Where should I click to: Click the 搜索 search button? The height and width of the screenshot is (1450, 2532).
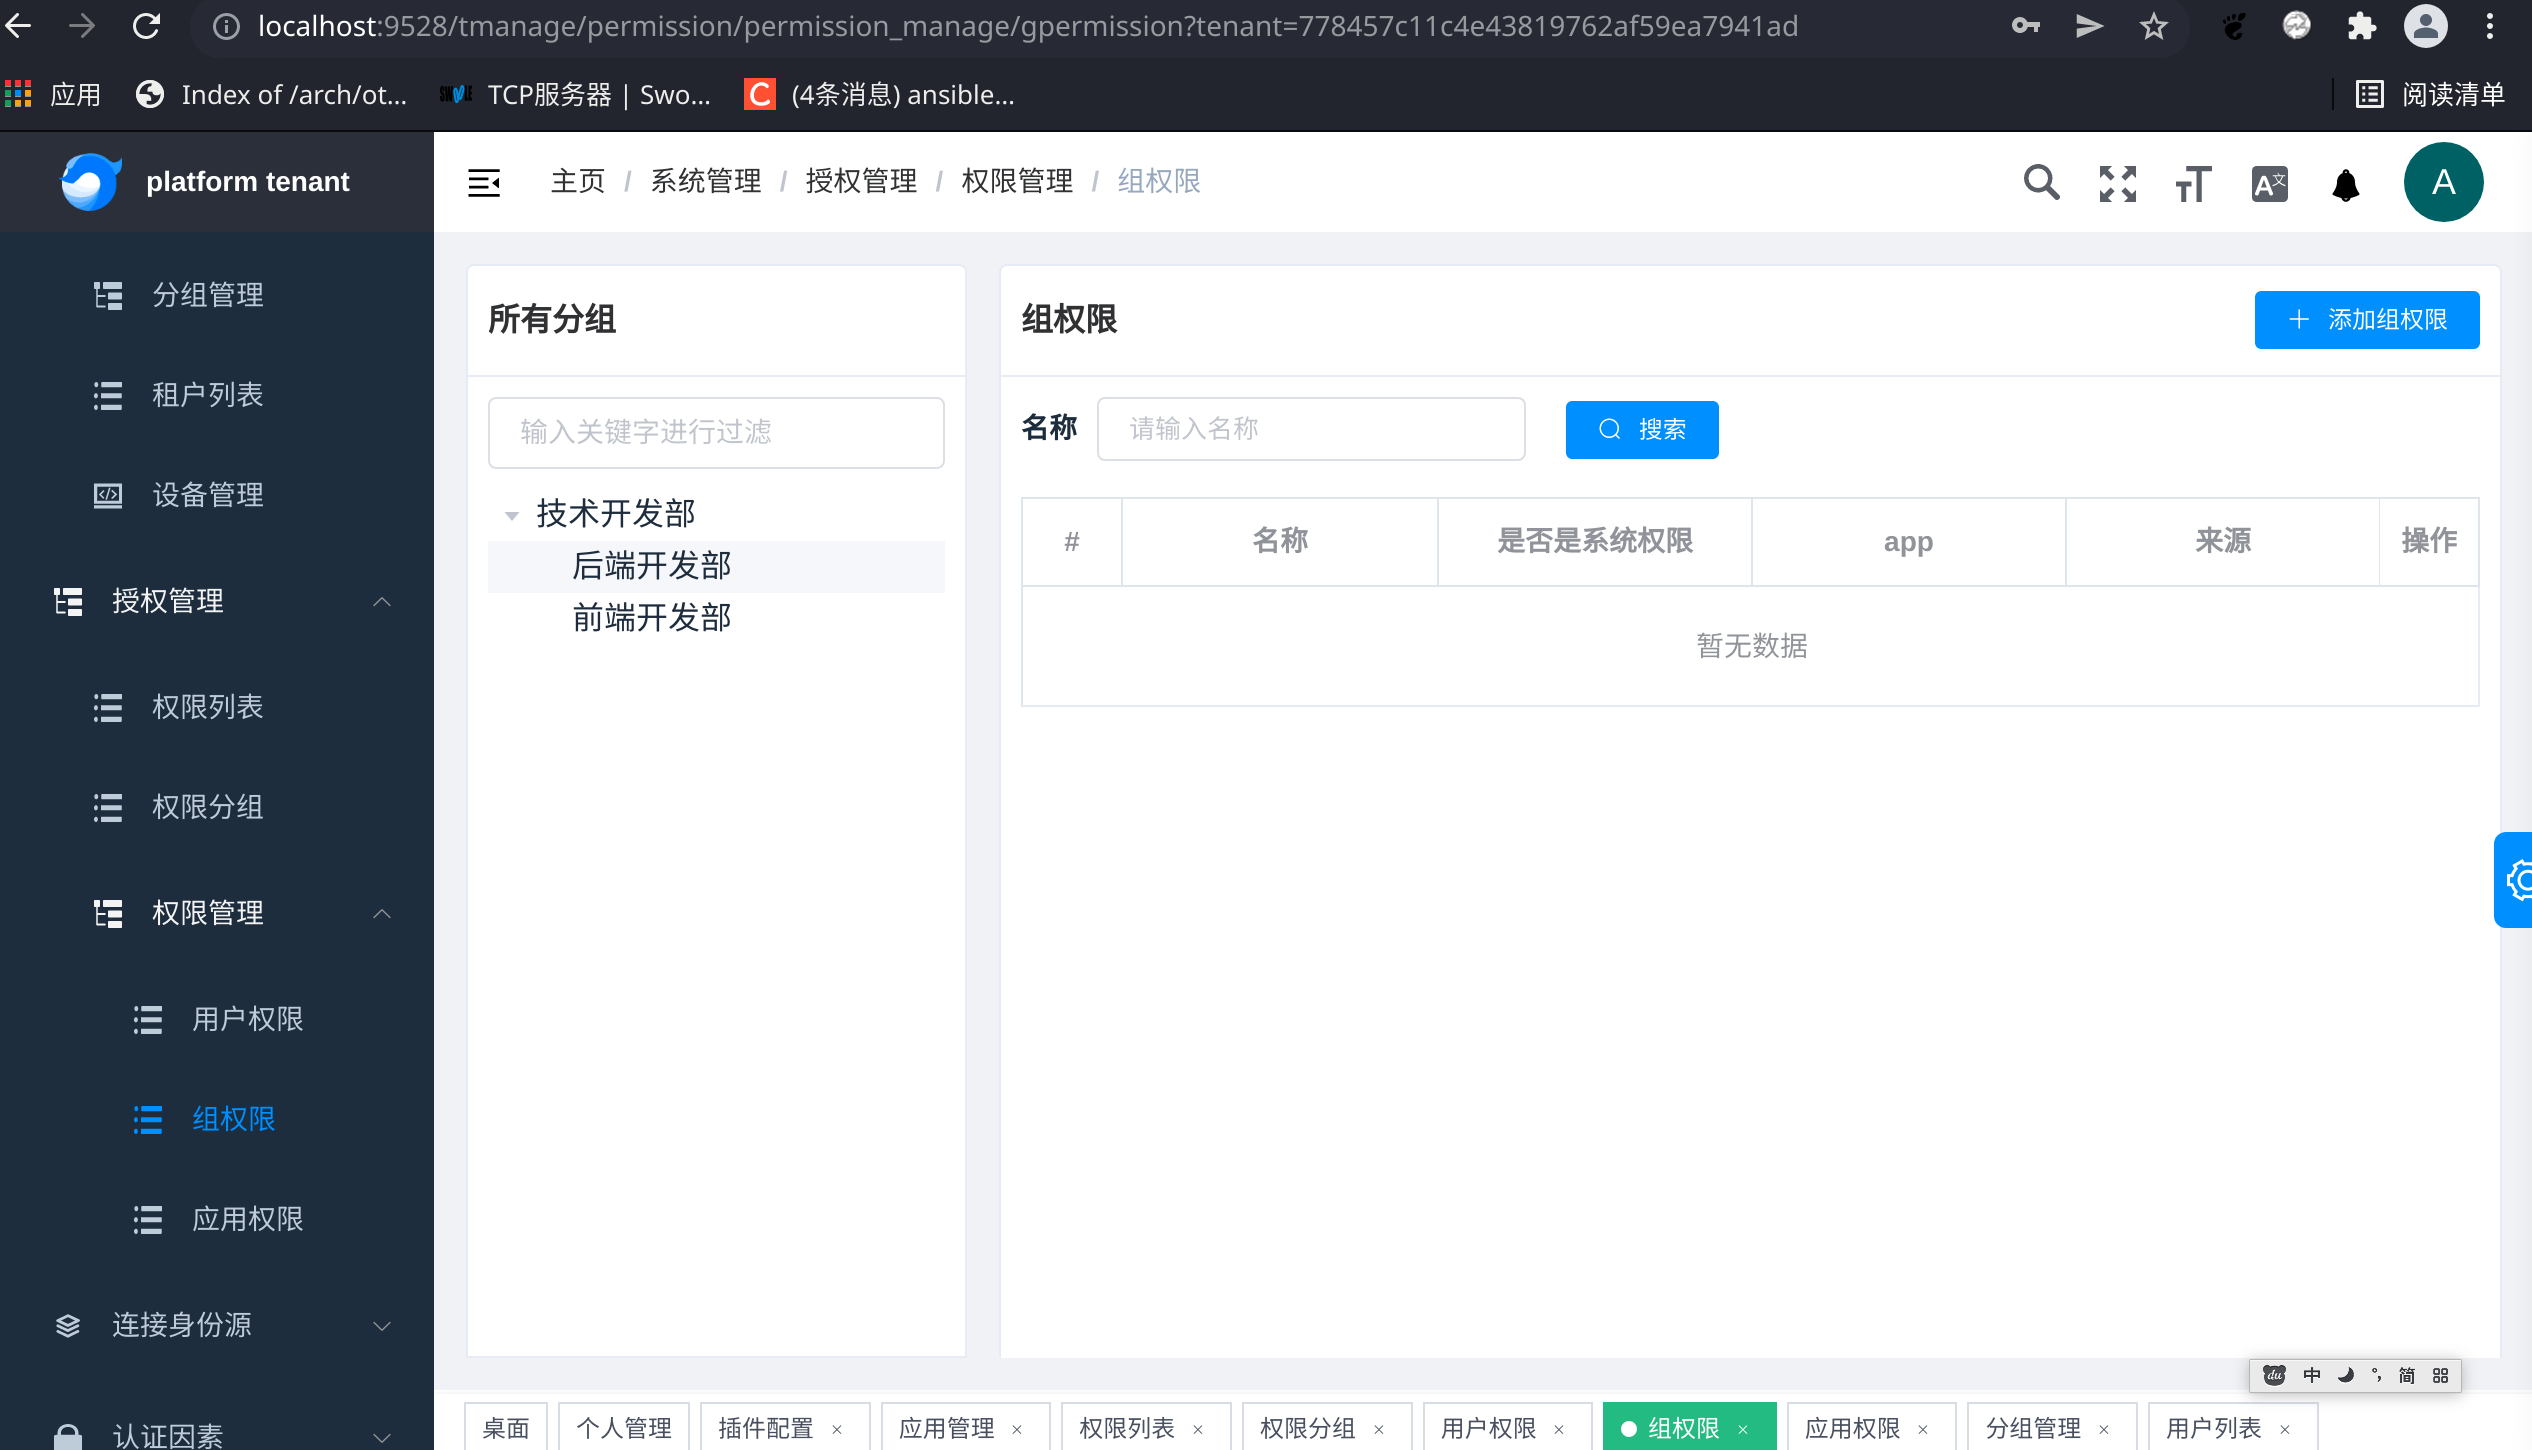(1641, 429)
